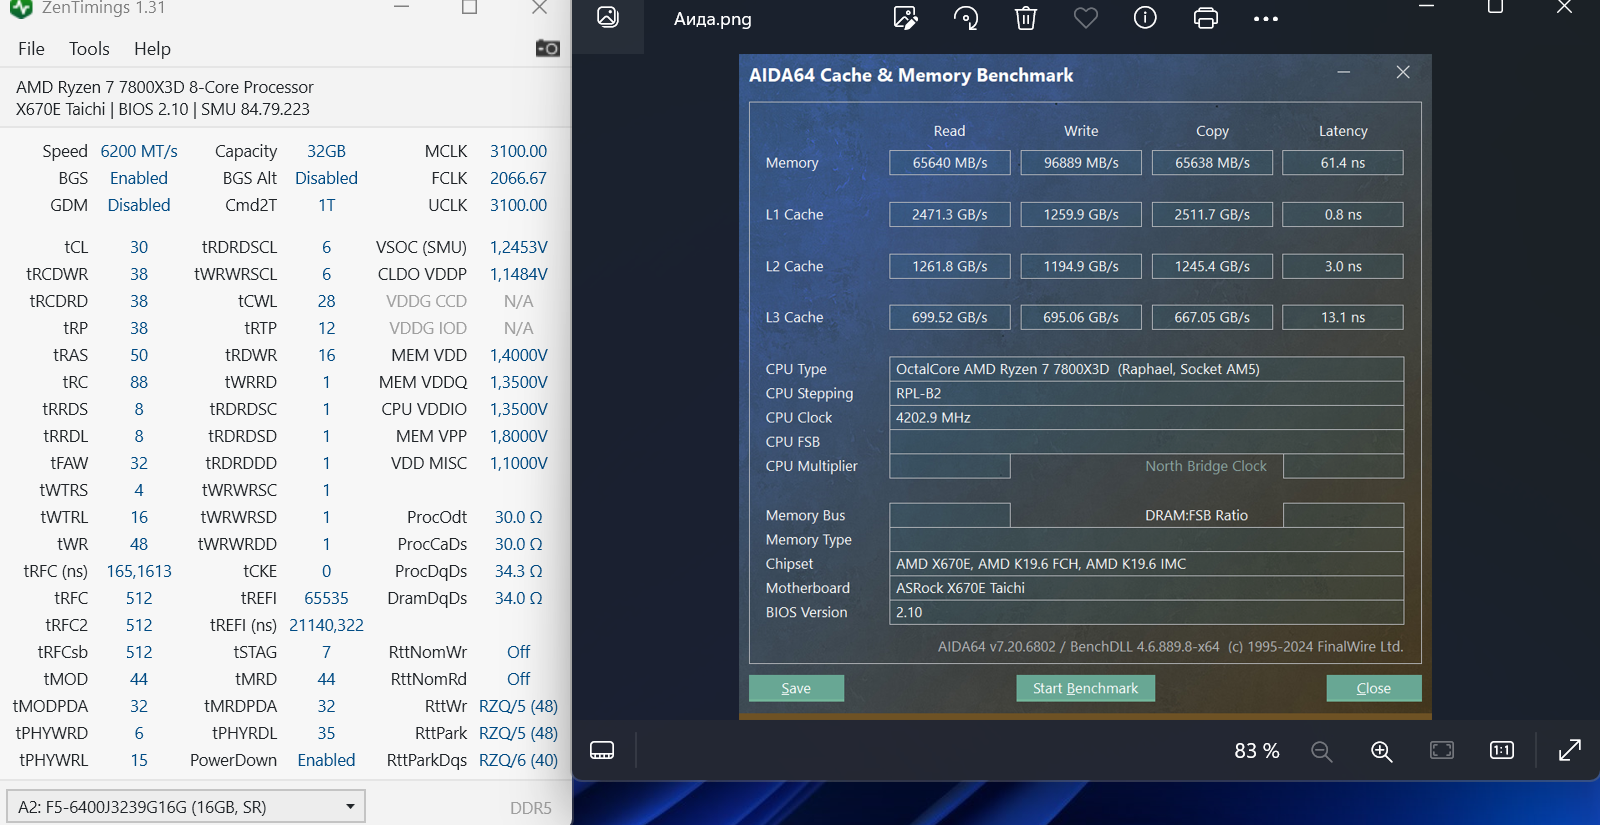Click the Chipset field AMD X670E
The width and height of the screenshot is (1600, 825).
[x=1146, y=564]
